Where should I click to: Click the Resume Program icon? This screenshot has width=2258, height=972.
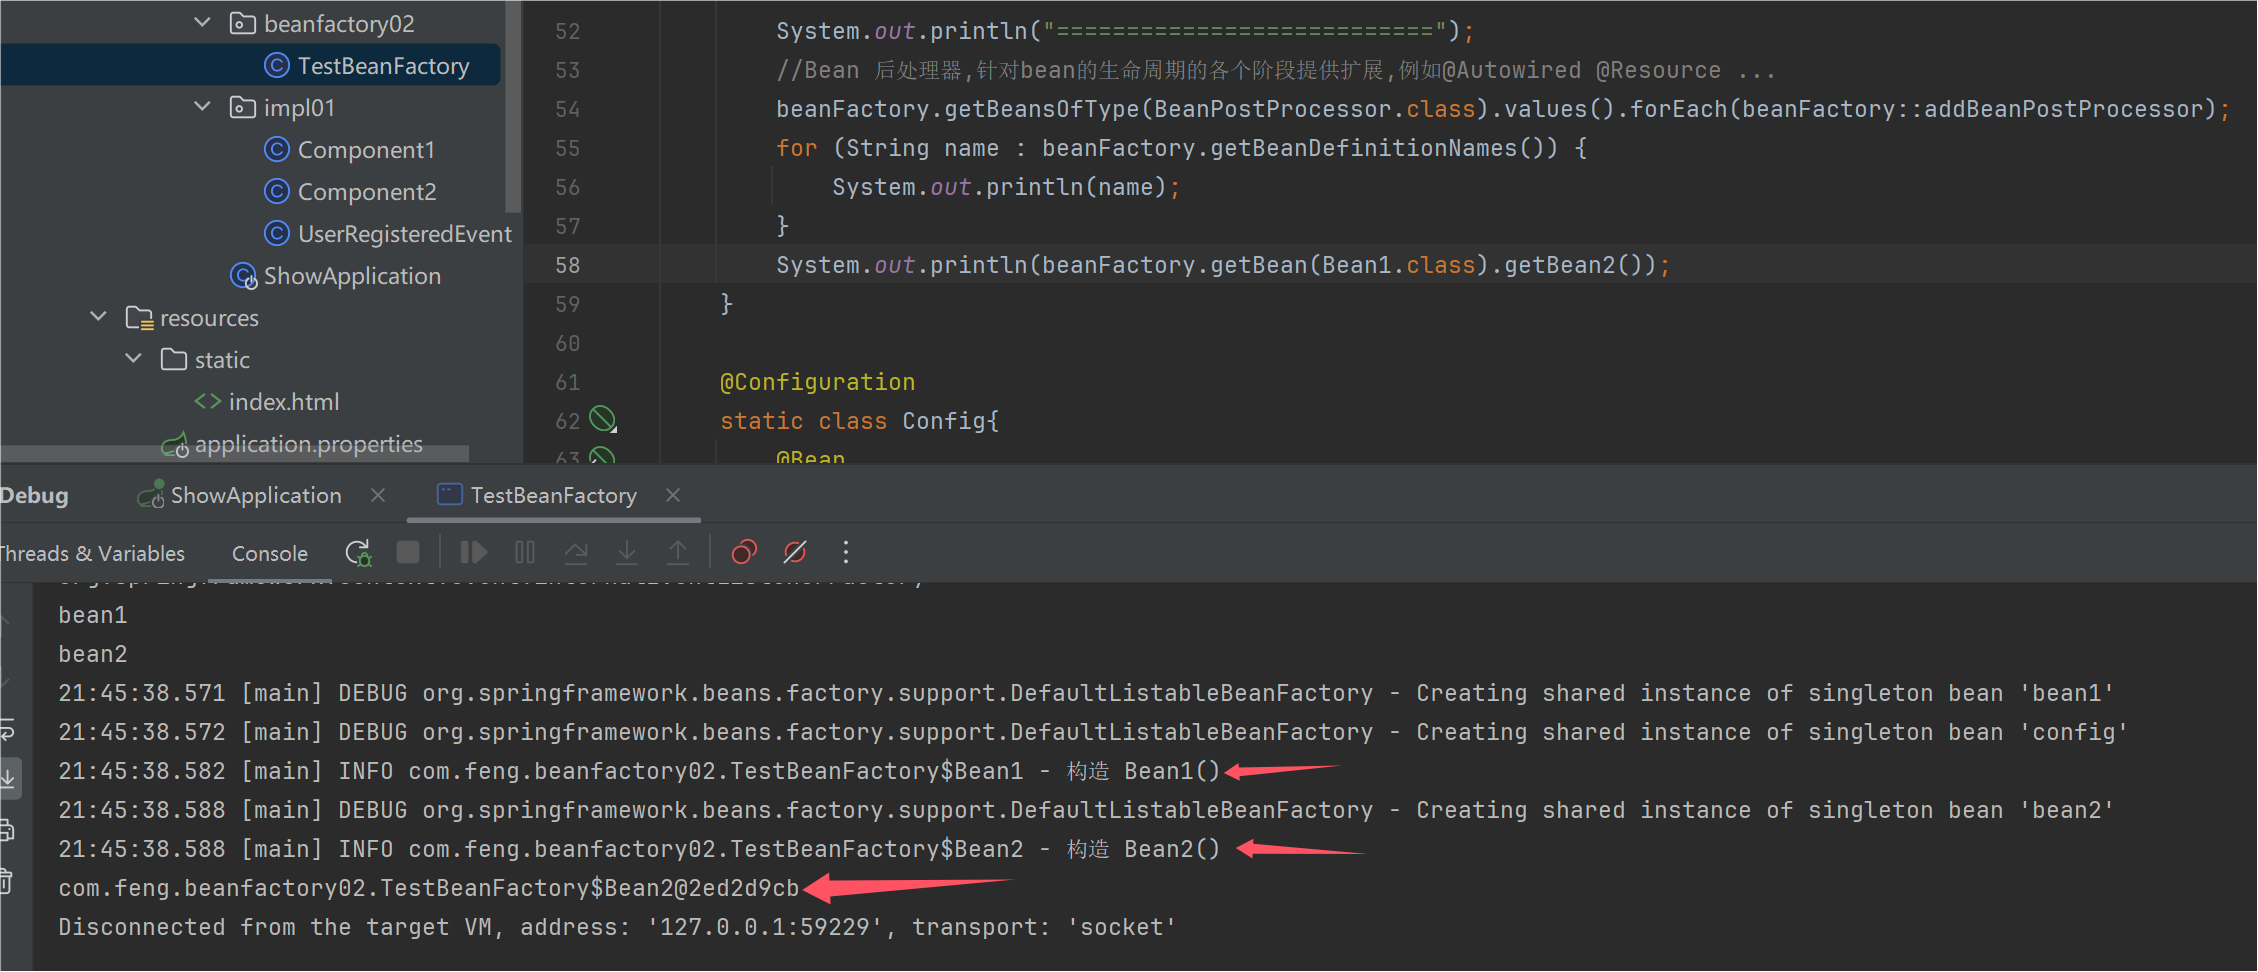[x=473, y=552]
